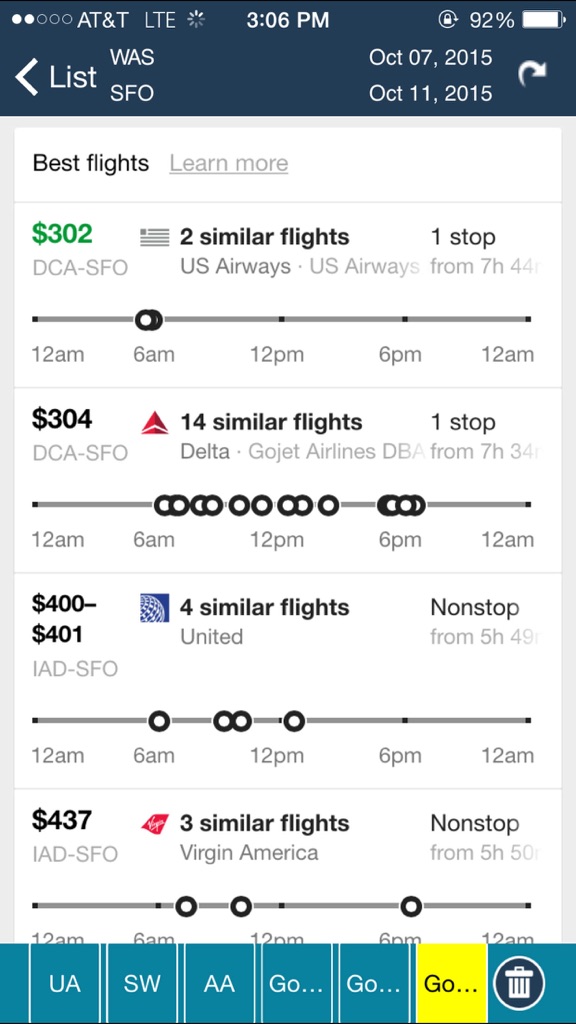Open the Learn more link
Viewport: 576px width, 1024px height.
tap(229, 163)
